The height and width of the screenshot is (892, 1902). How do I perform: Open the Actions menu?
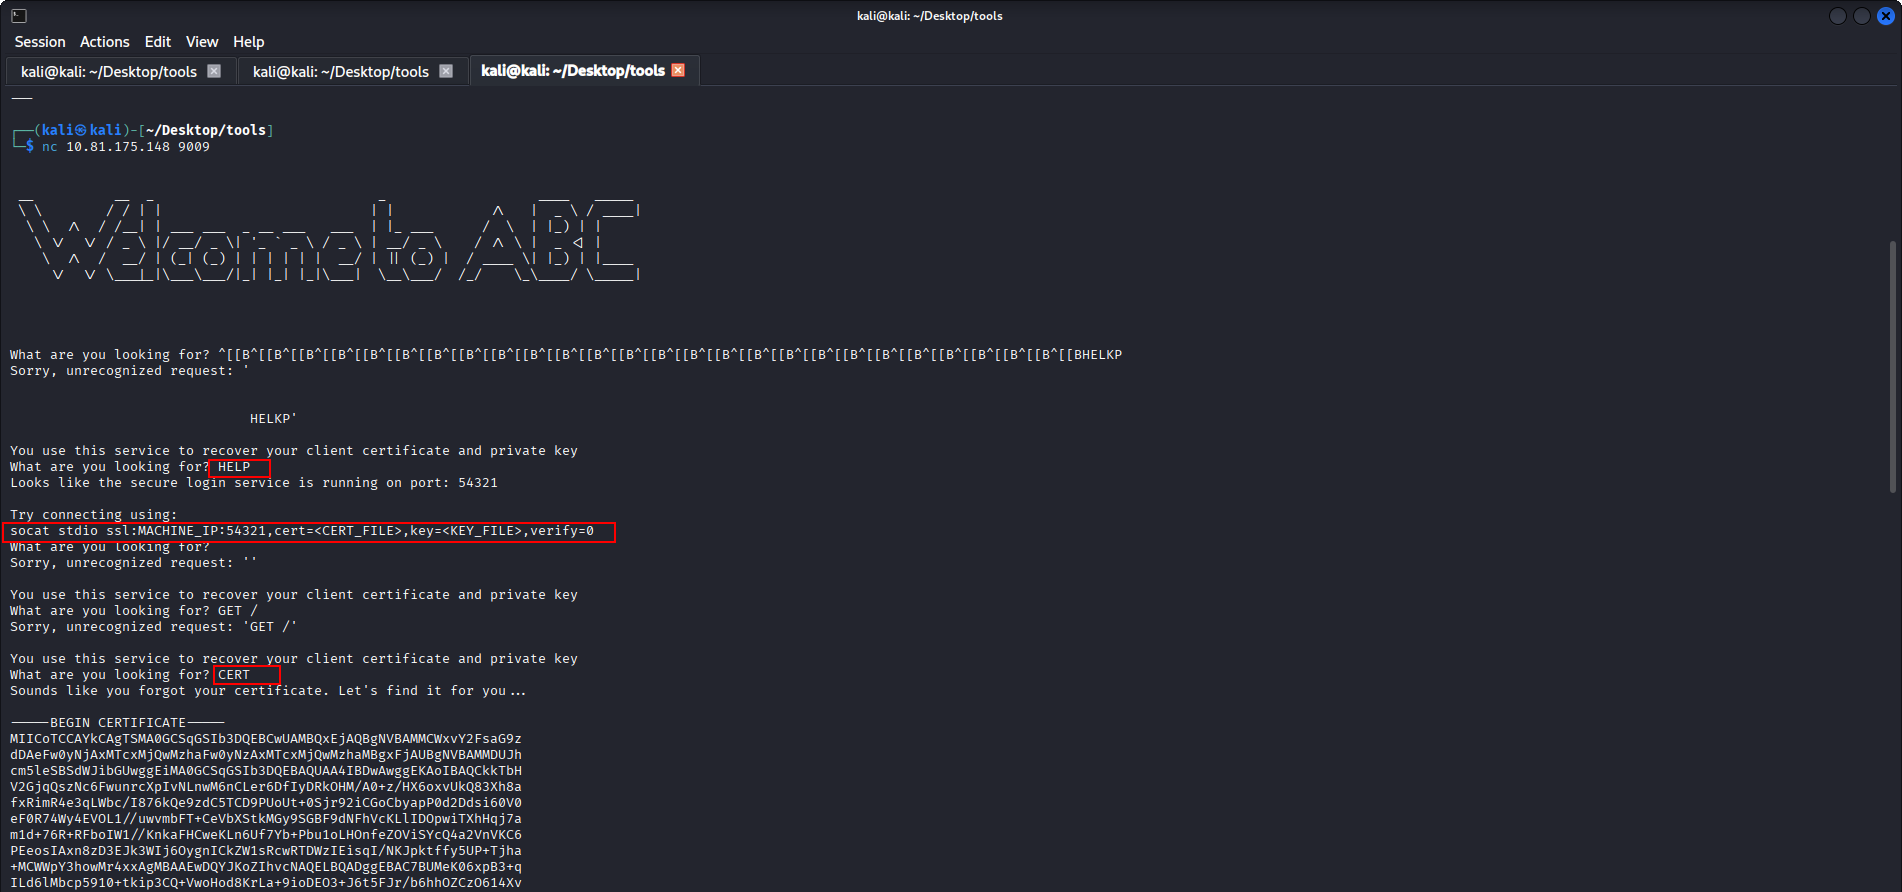pyautogui.click(x=105, y=42)
